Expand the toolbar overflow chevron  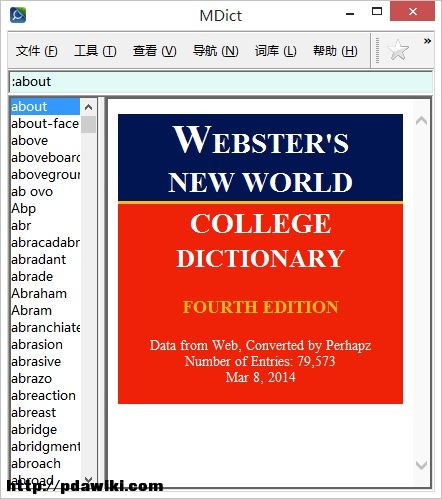click(x=427, y=41)
